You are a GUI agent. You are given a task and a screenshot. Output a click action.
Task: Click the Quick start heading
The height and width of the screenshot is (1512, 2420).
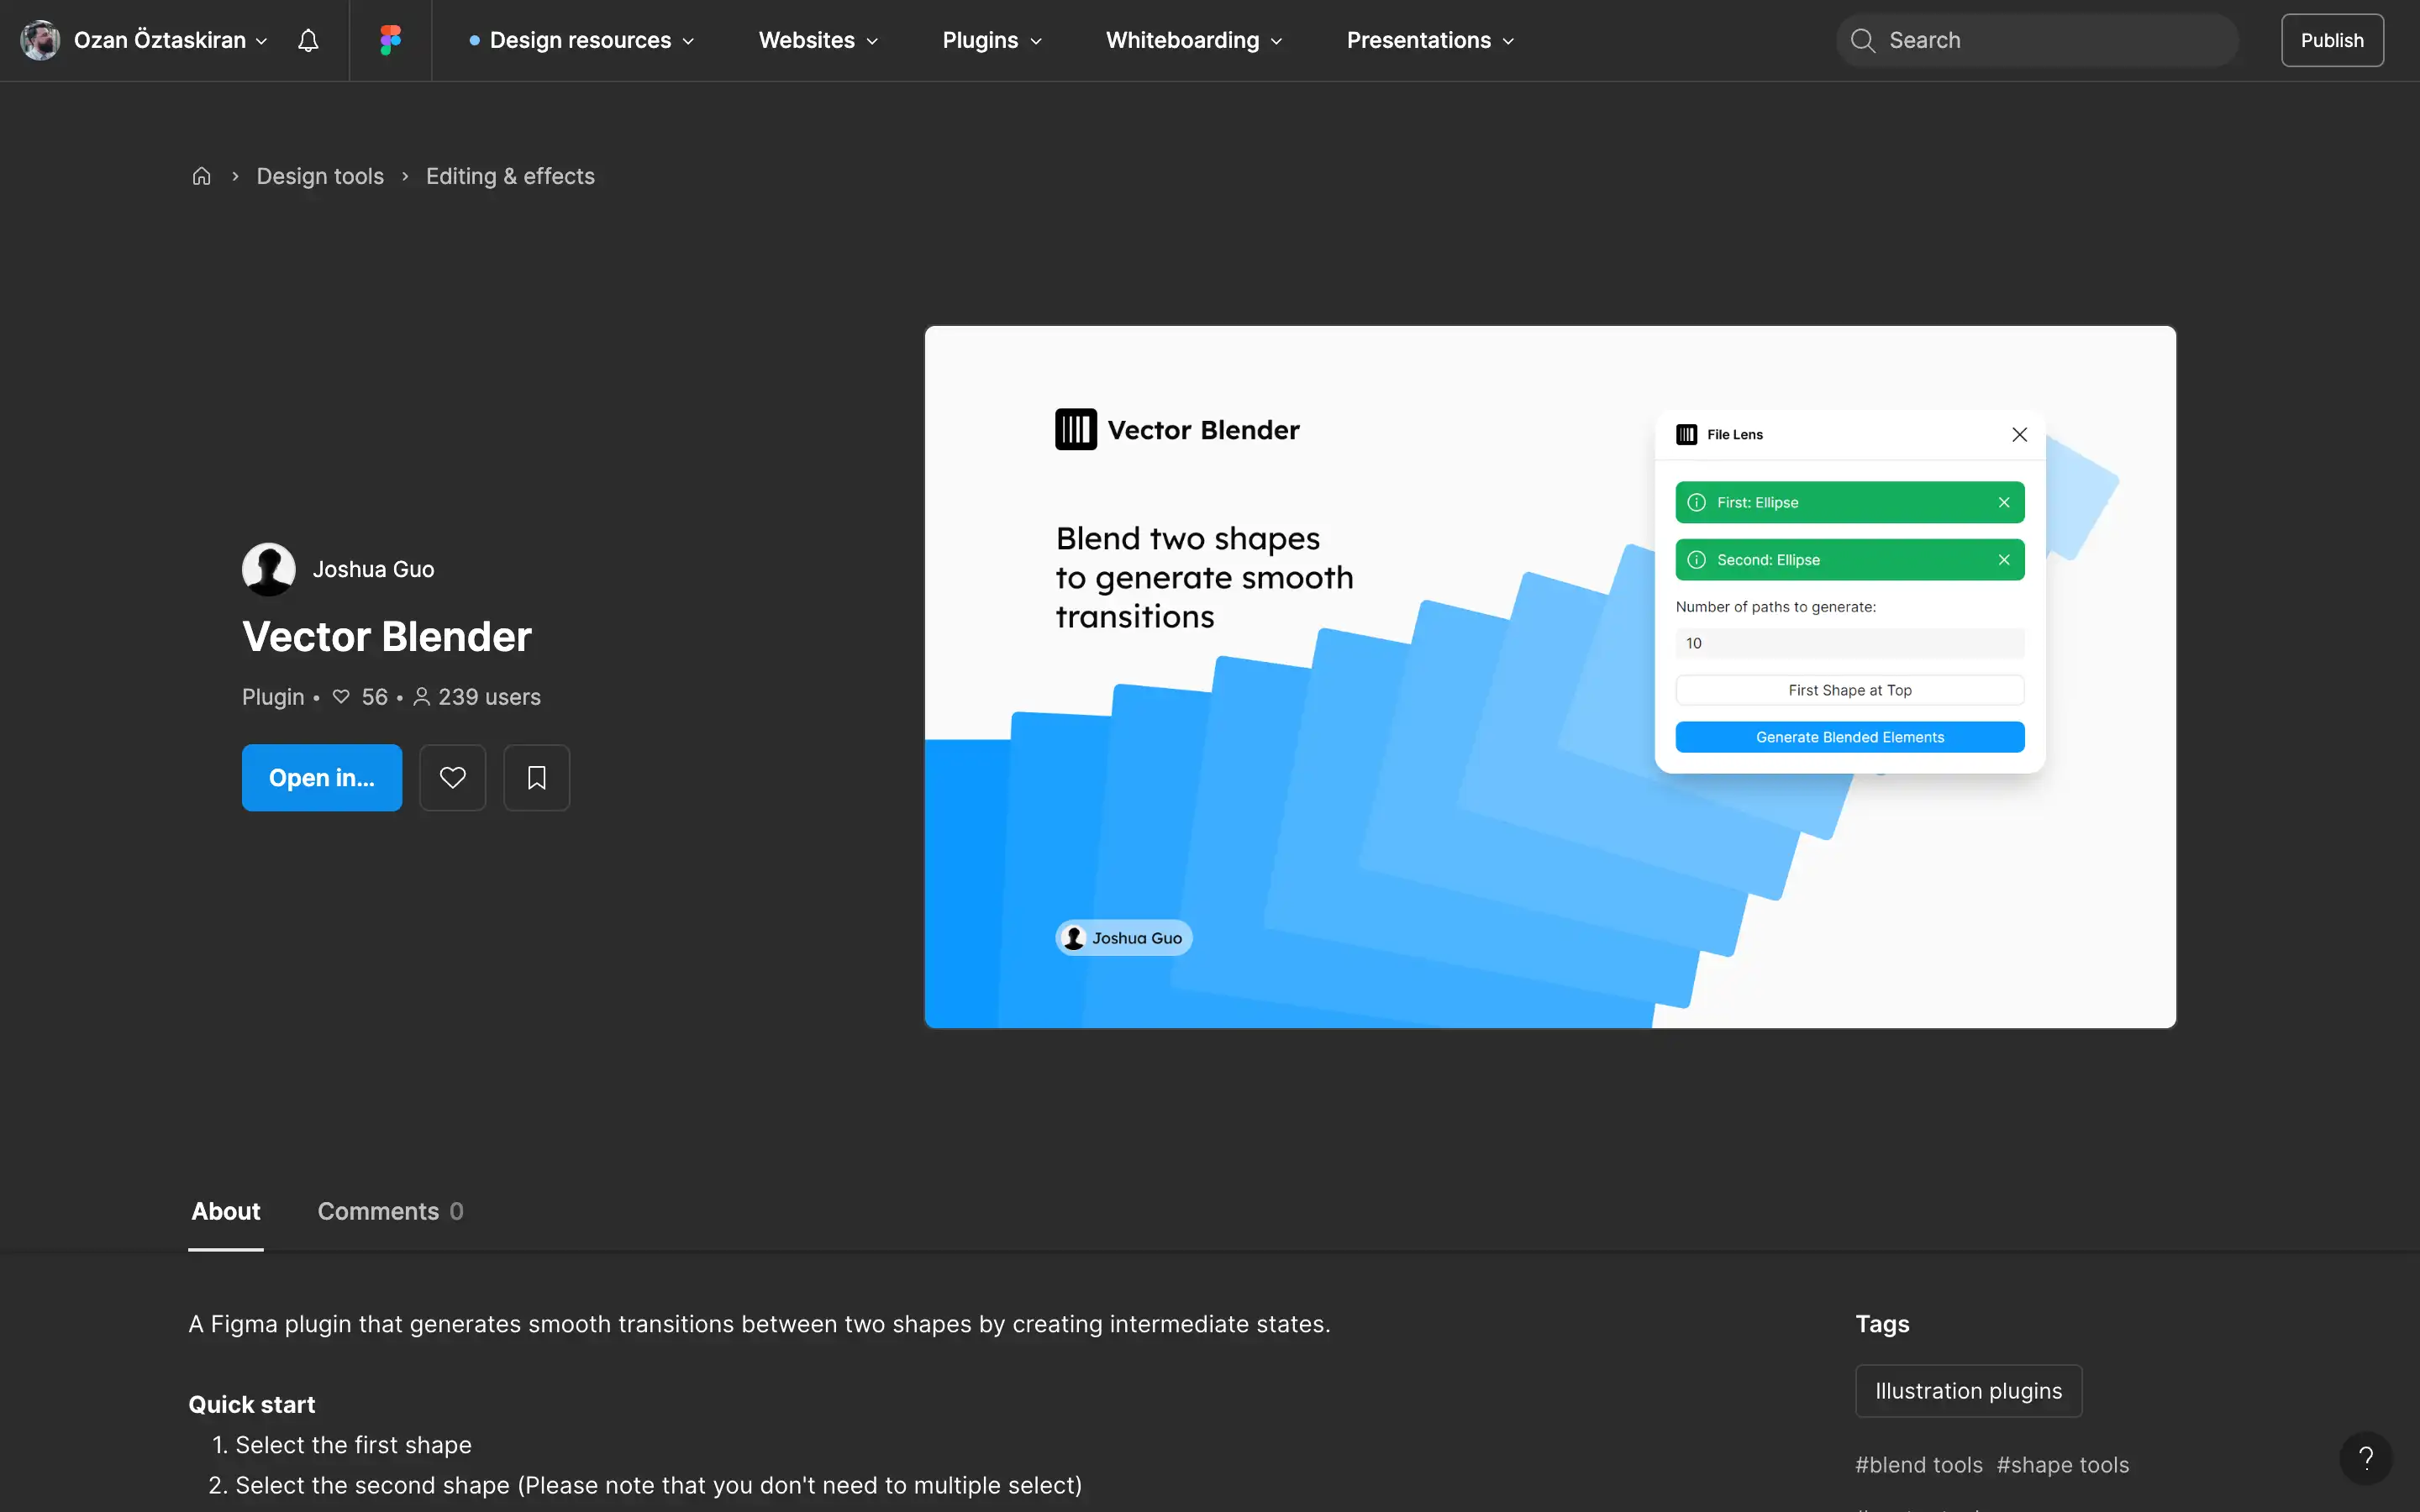pos(252,1405)
